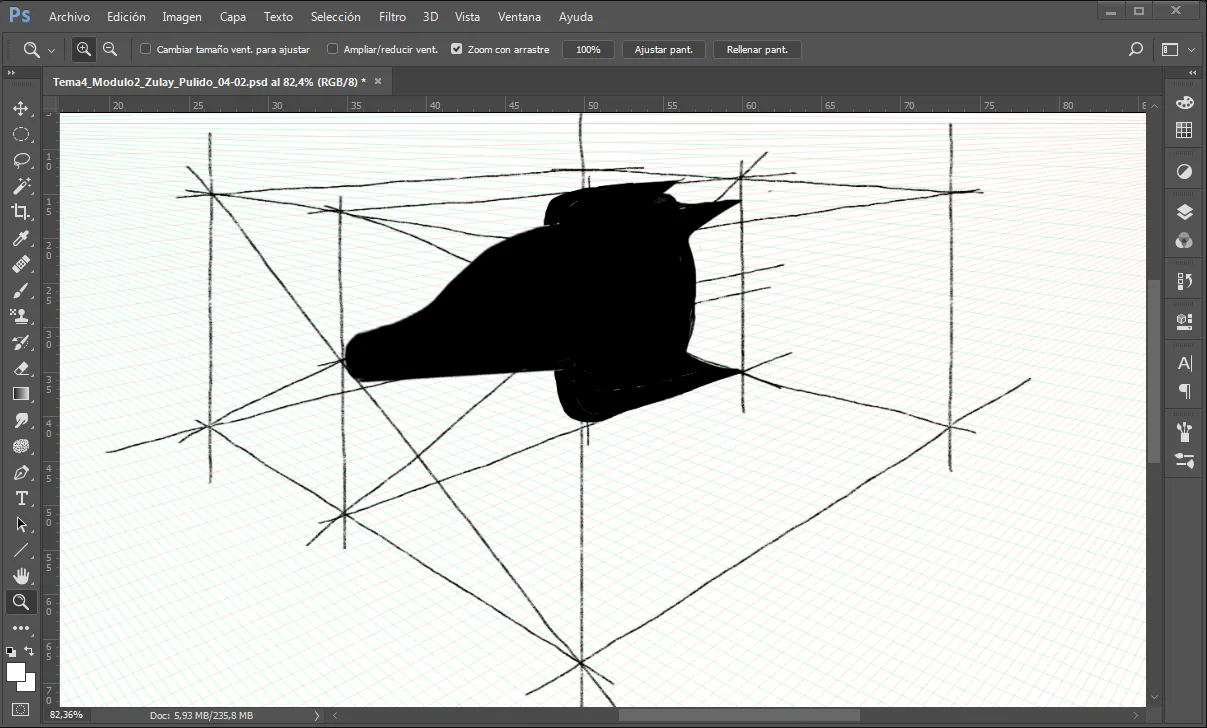Open the Character panel icon
The image size is (1207, 728).
point(1184,363)
